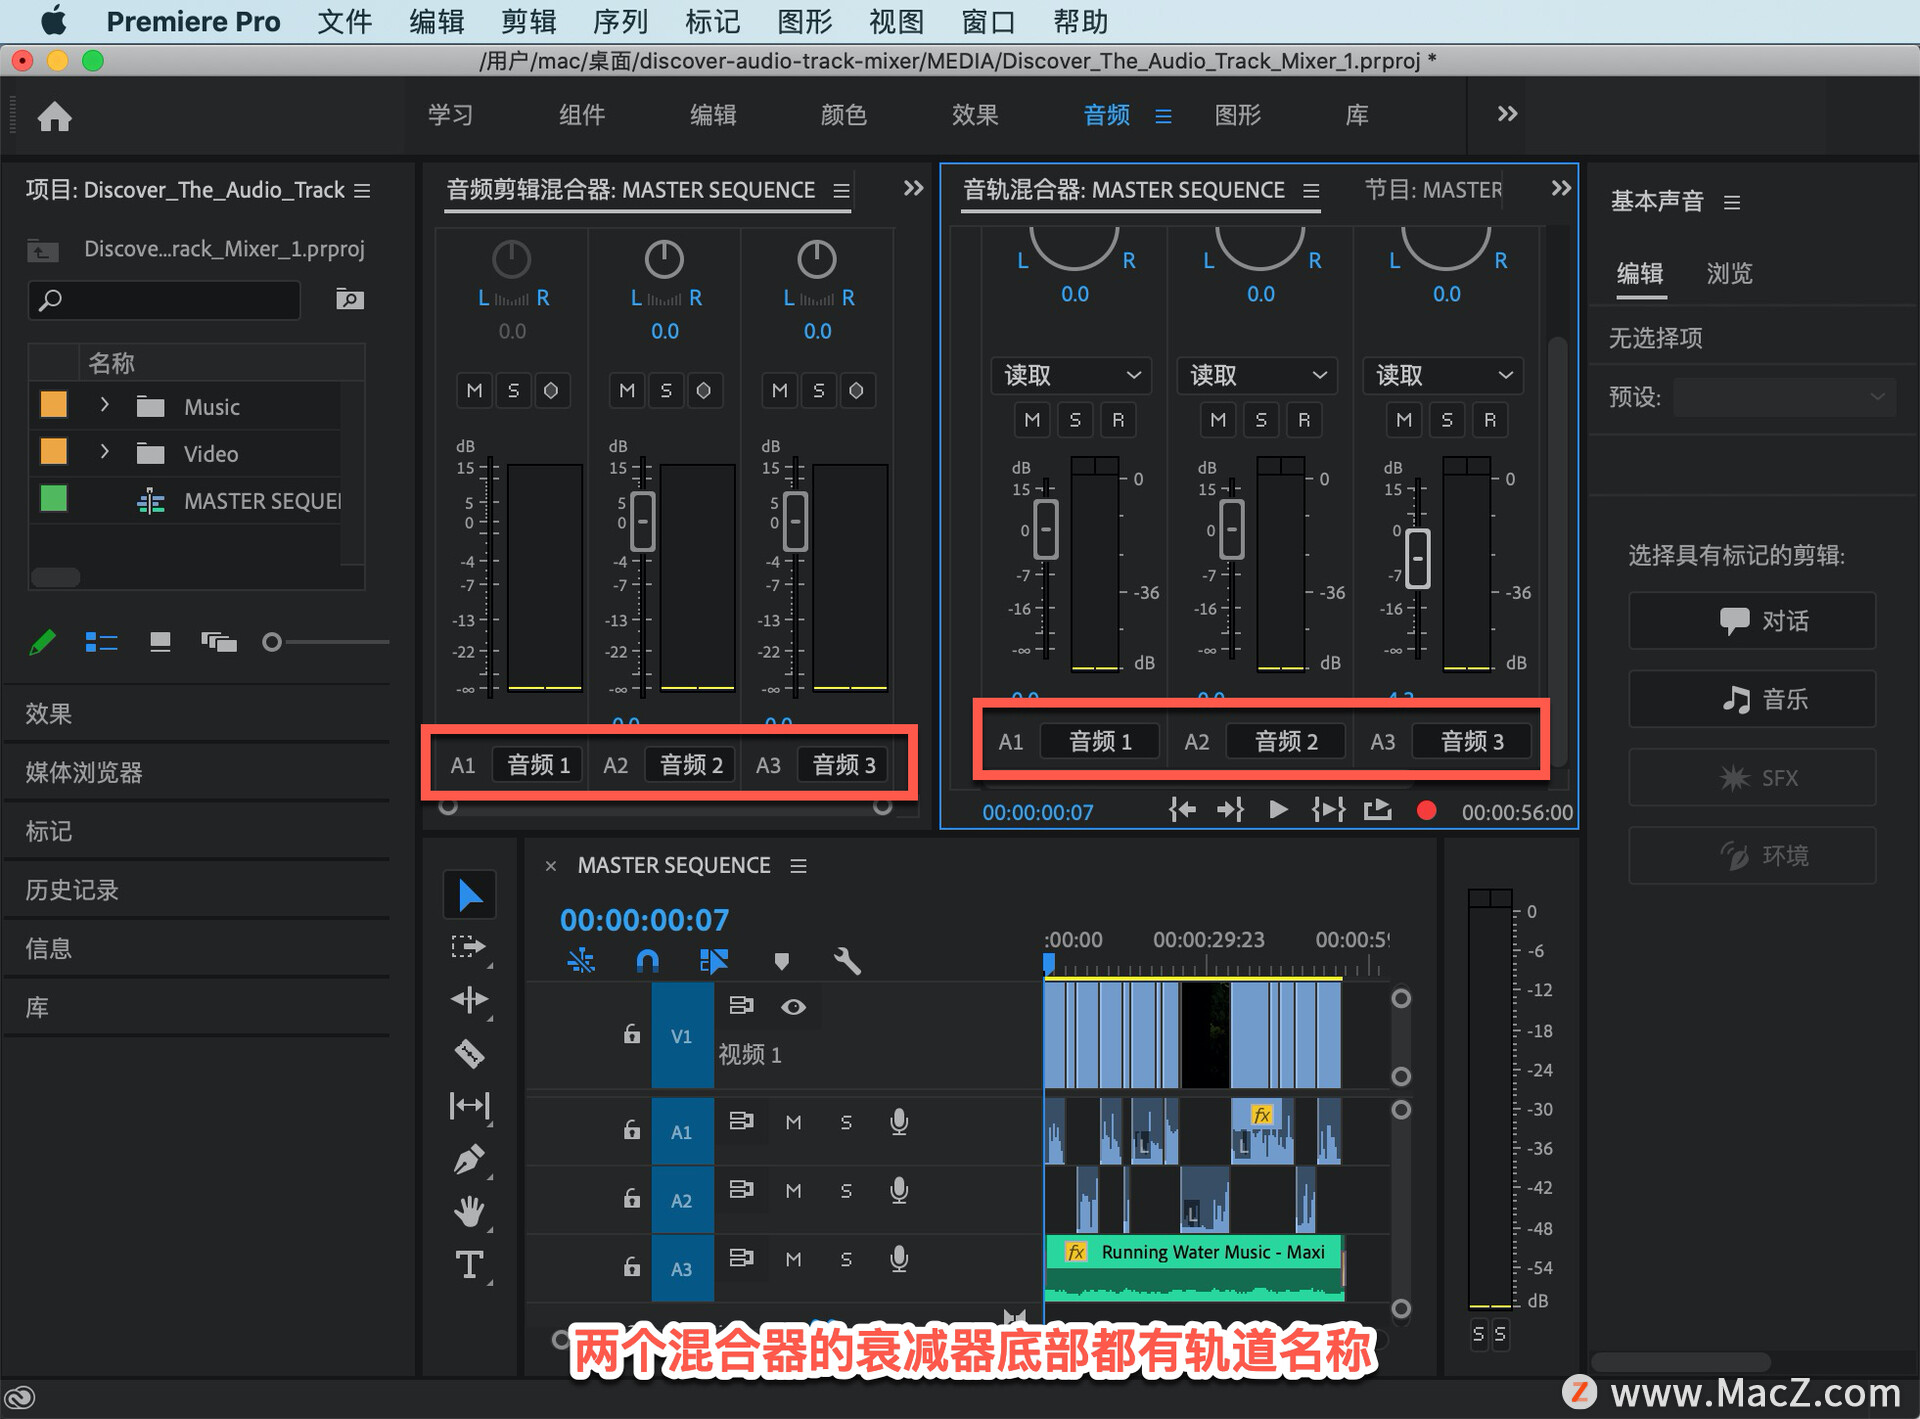The width and height of the screenshot is (1920, 1419).
Task: Click the 对话 audio type button
Action: point(1752,621)
